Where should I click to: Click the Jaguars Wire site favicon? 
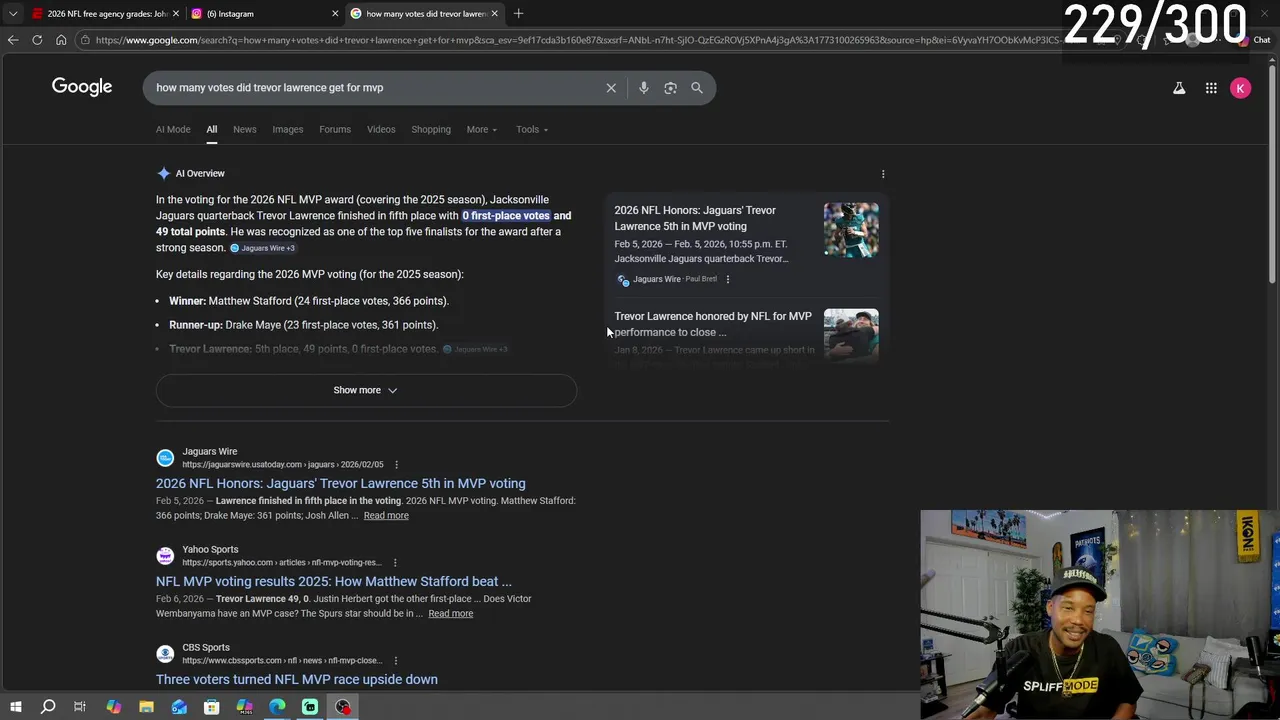click(x=165, y=458)
